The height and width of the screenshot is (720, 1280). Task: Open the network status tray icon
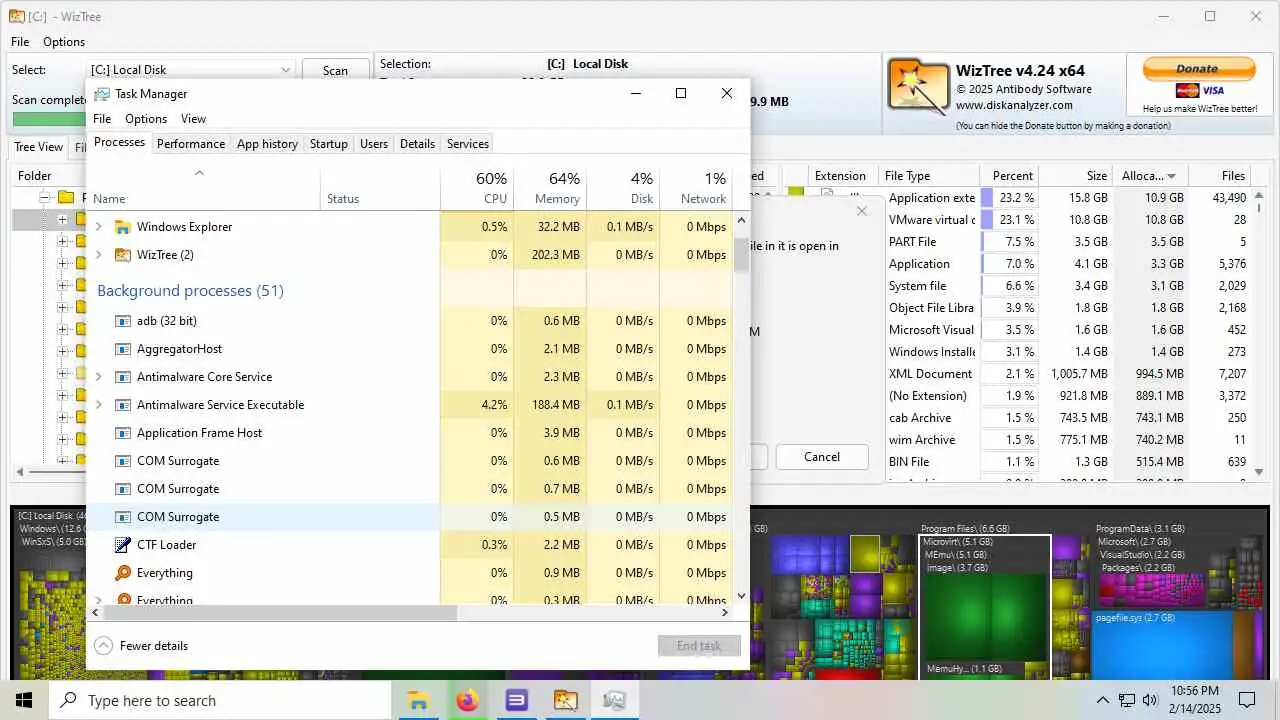pos(1127,700)
